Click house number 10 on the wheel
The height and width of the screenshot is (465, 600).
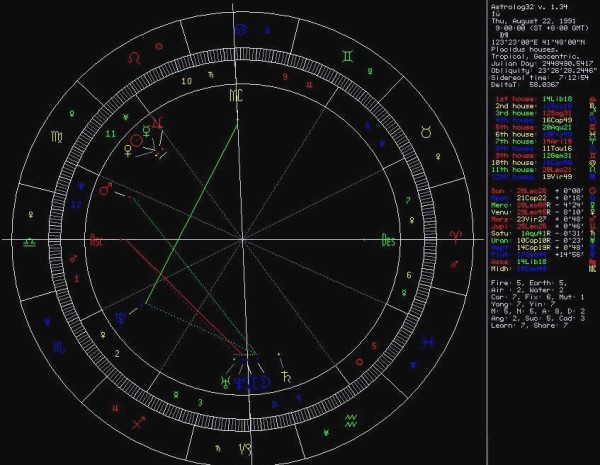click(186, 81)
